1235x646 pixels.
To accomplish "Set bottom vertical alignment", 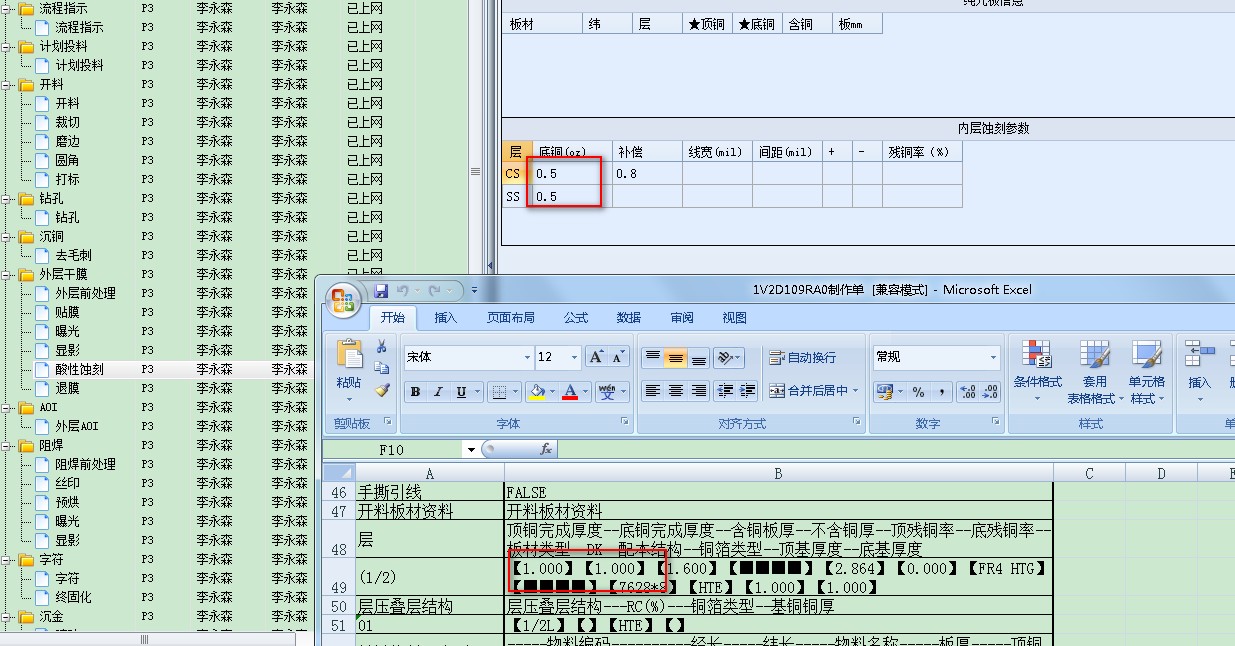I will click(698, 357).
